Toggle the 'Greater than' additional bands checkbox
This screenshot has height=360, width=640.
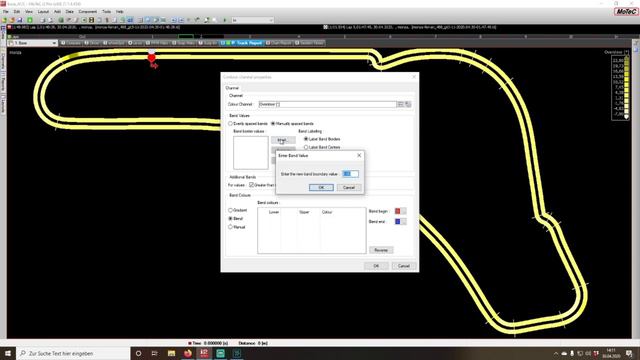pyautogui.click(x=251, y=185)
